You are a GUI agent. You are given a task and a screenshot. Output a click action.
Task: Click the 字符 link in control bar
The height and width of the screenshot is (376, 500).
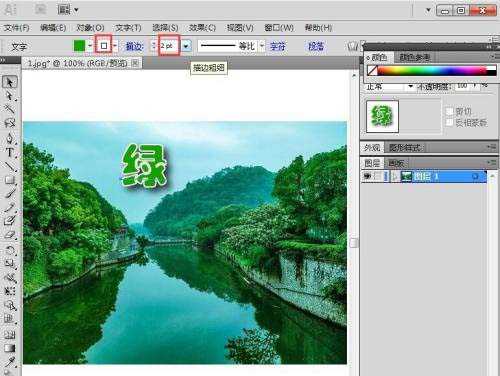point(278,46)
